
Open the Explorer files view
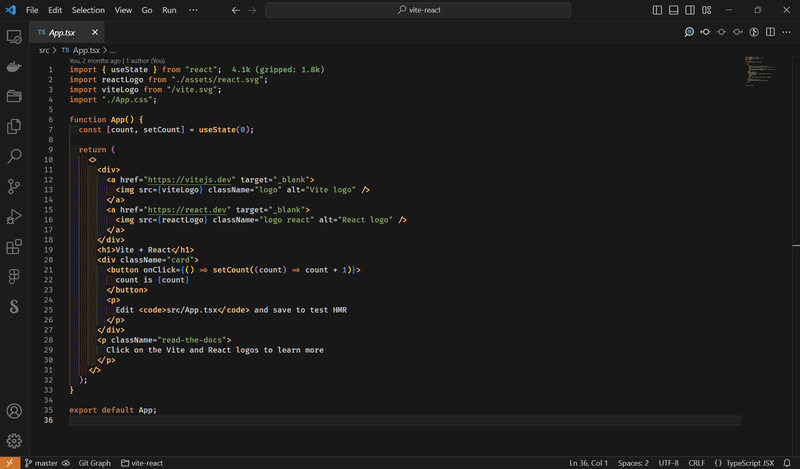[14, 126]
